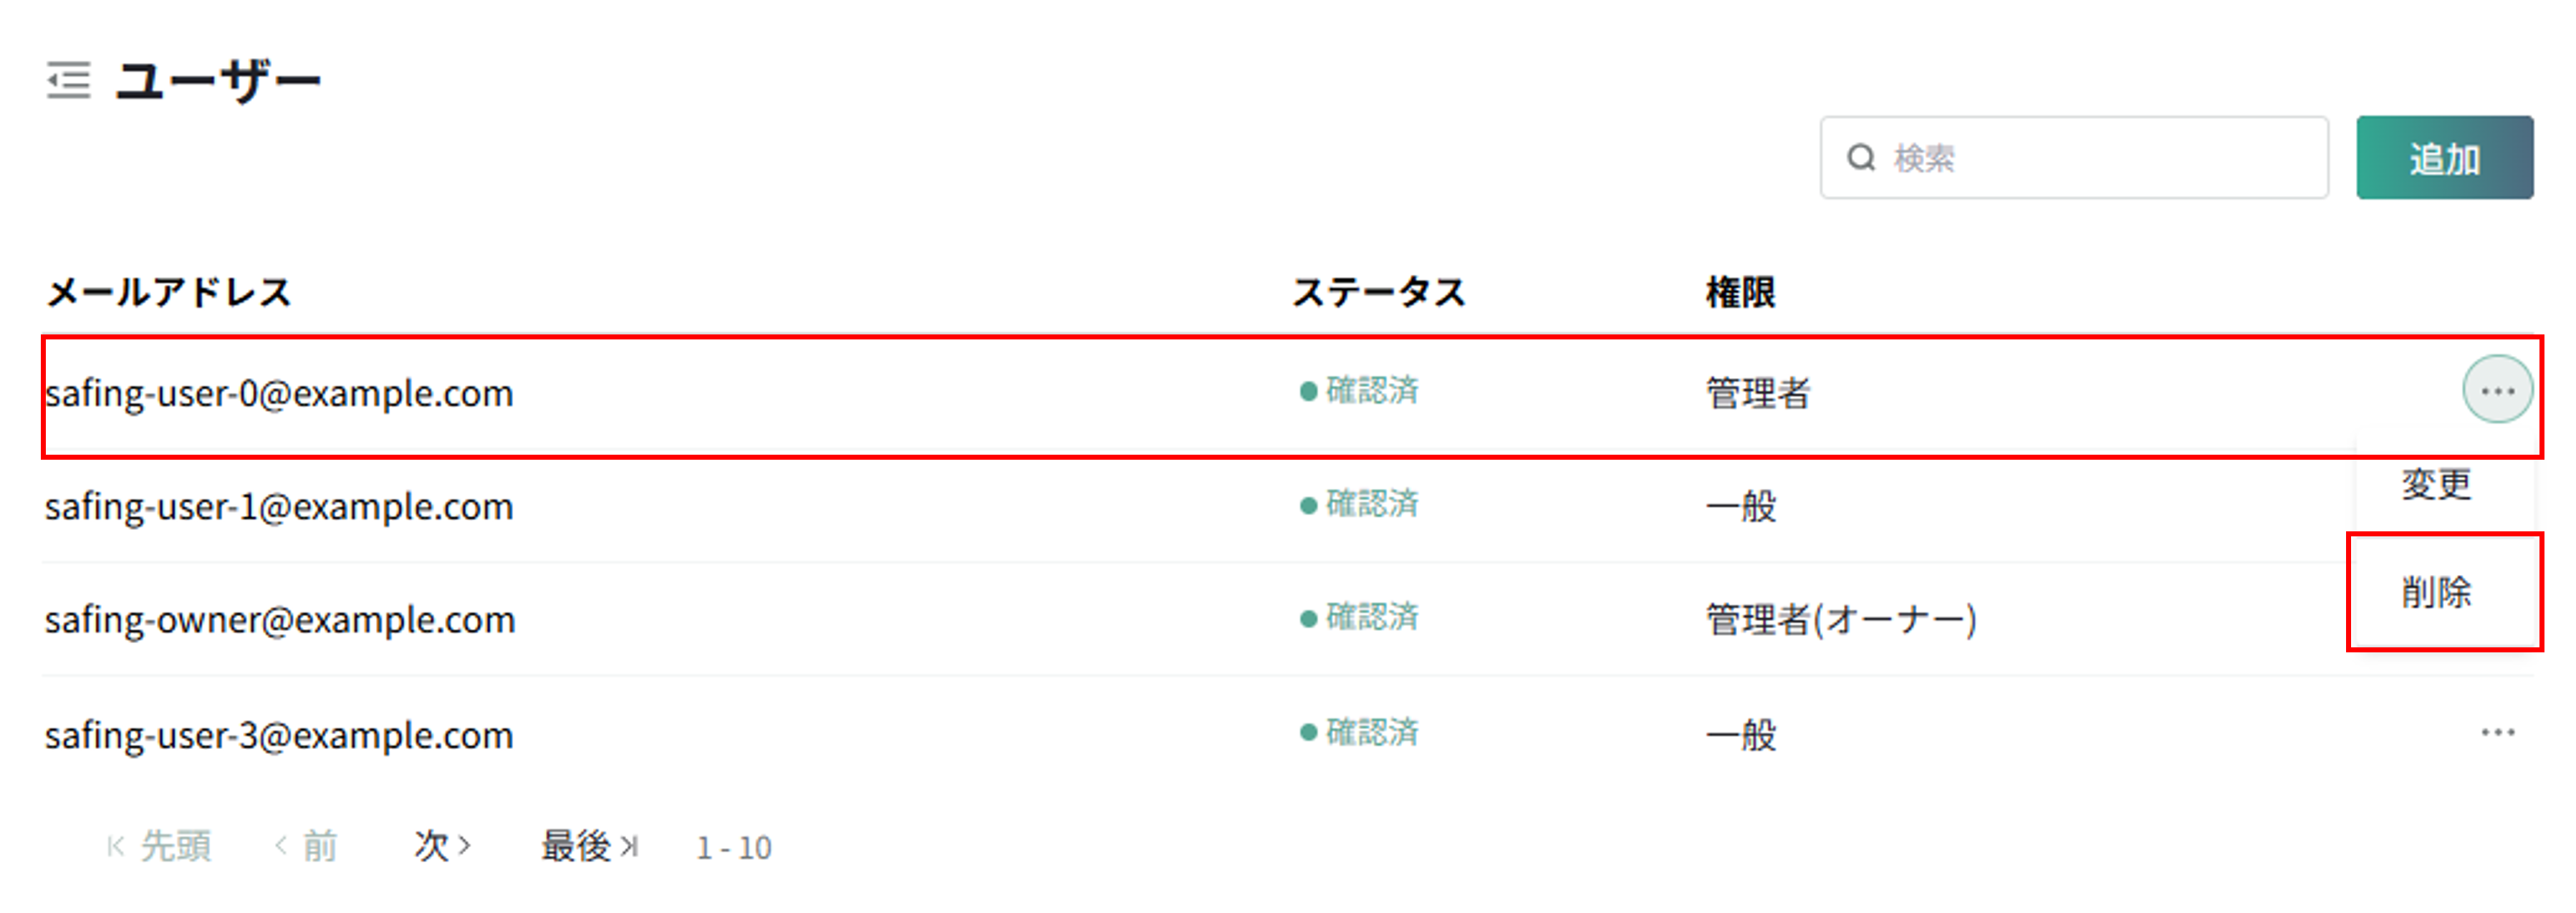Click the 権限 column header
Screen dimensions: 2576x913
click(1740, 293)
